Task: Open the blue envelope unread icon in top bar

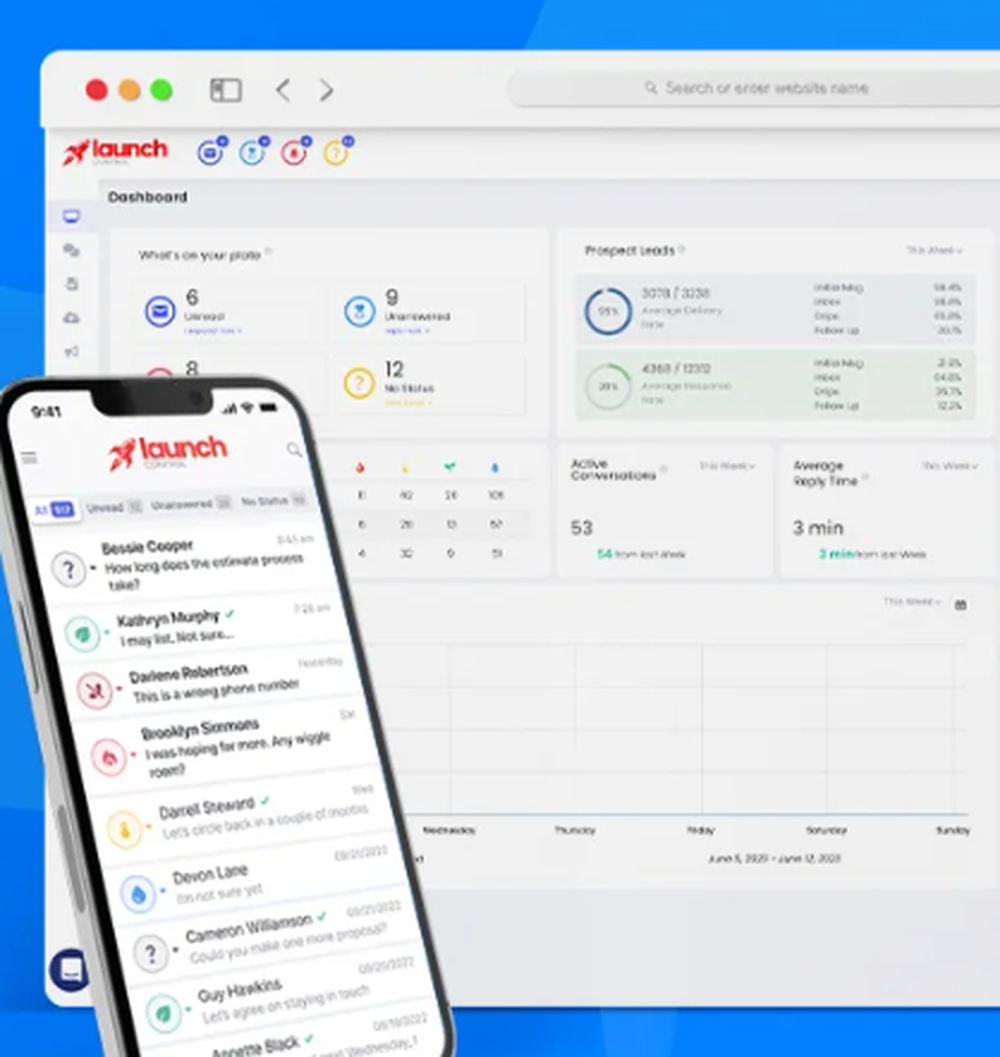Action: tap(211, 152)
